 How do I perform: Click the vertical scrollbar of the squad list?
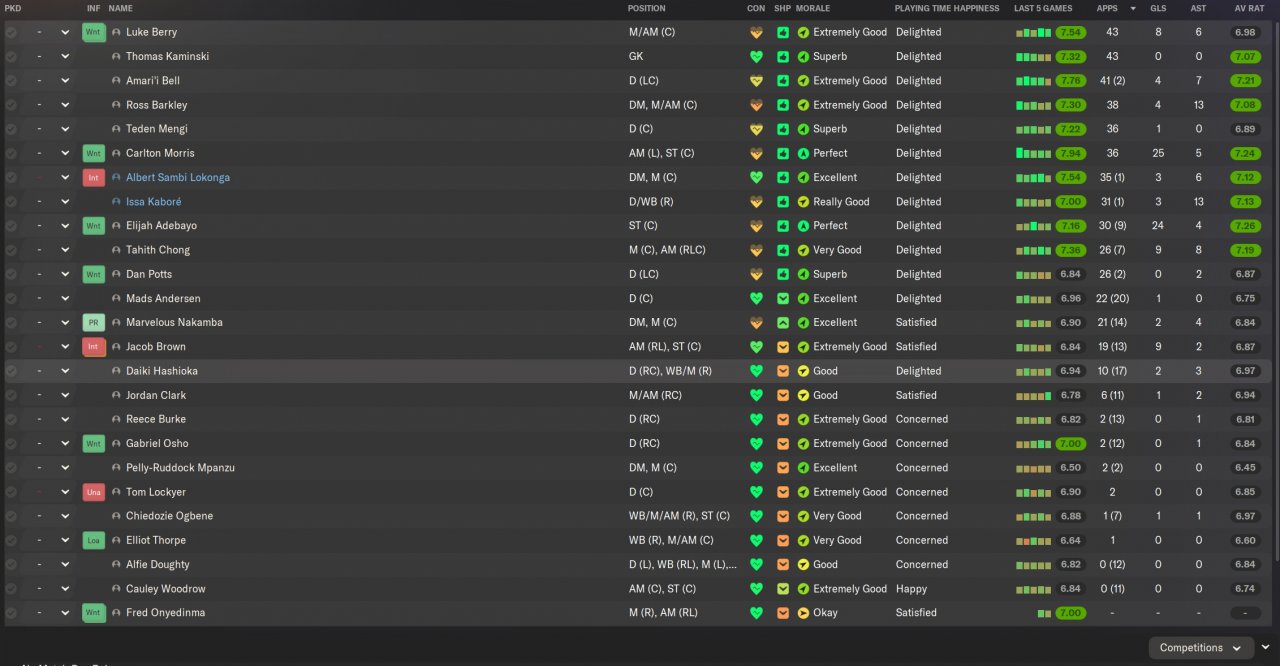tap(1276, 290)
